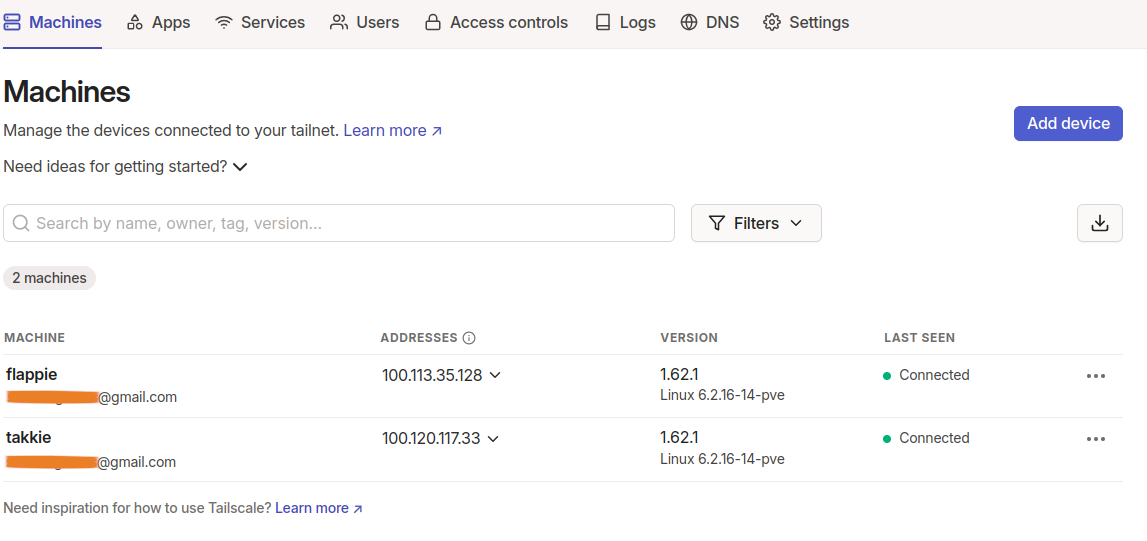Open the flappie machine
1147x541 pixels.
31,374
